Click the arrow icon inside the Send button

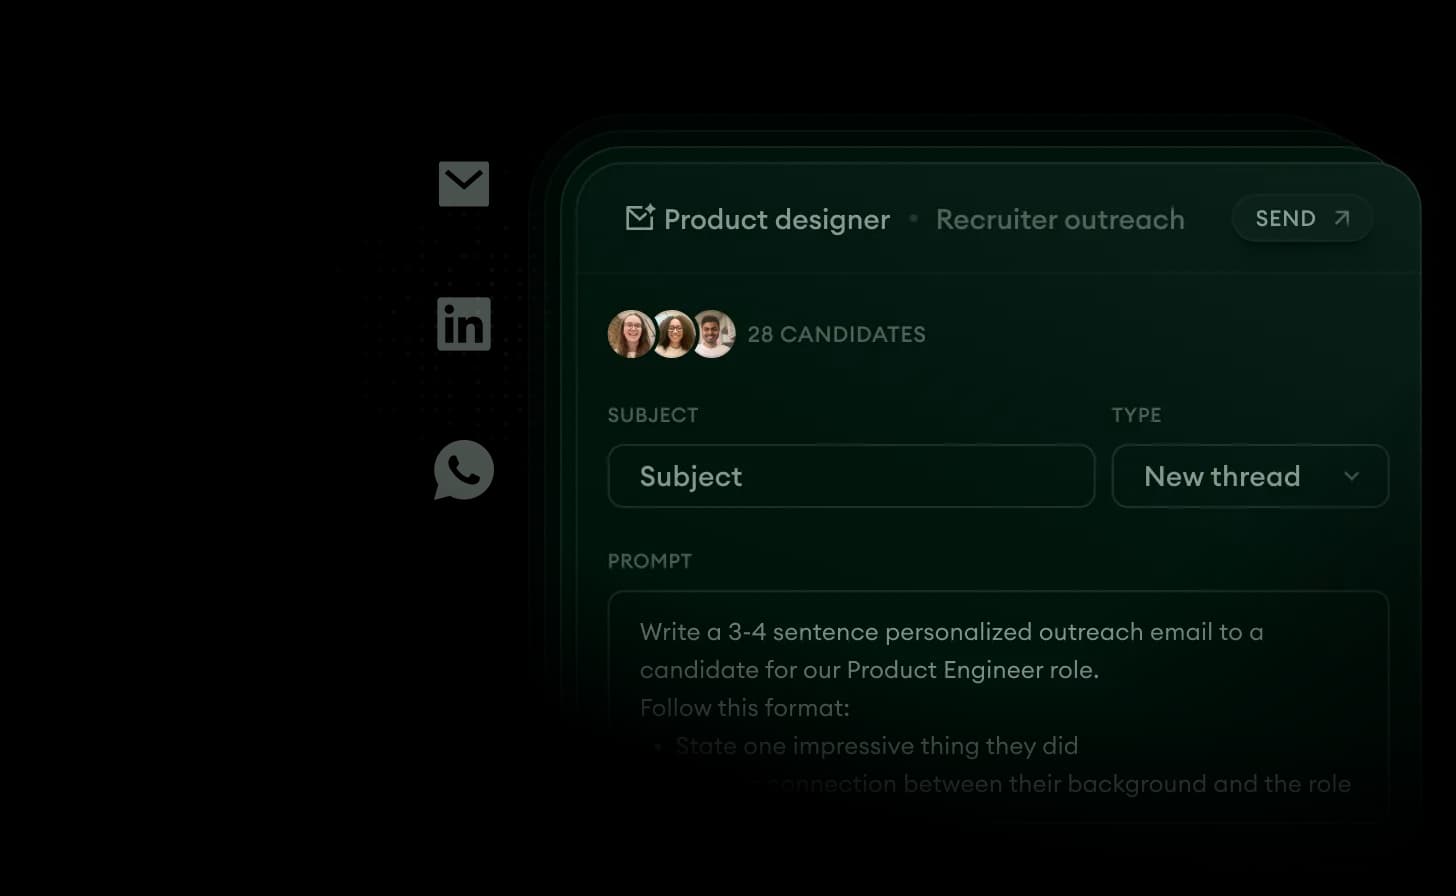[x=1342, y=218]
